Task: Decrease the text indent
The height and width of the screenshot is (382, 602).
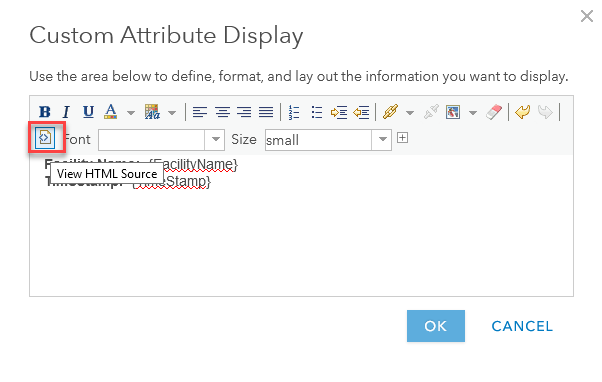Action: (x=361, y=112)
